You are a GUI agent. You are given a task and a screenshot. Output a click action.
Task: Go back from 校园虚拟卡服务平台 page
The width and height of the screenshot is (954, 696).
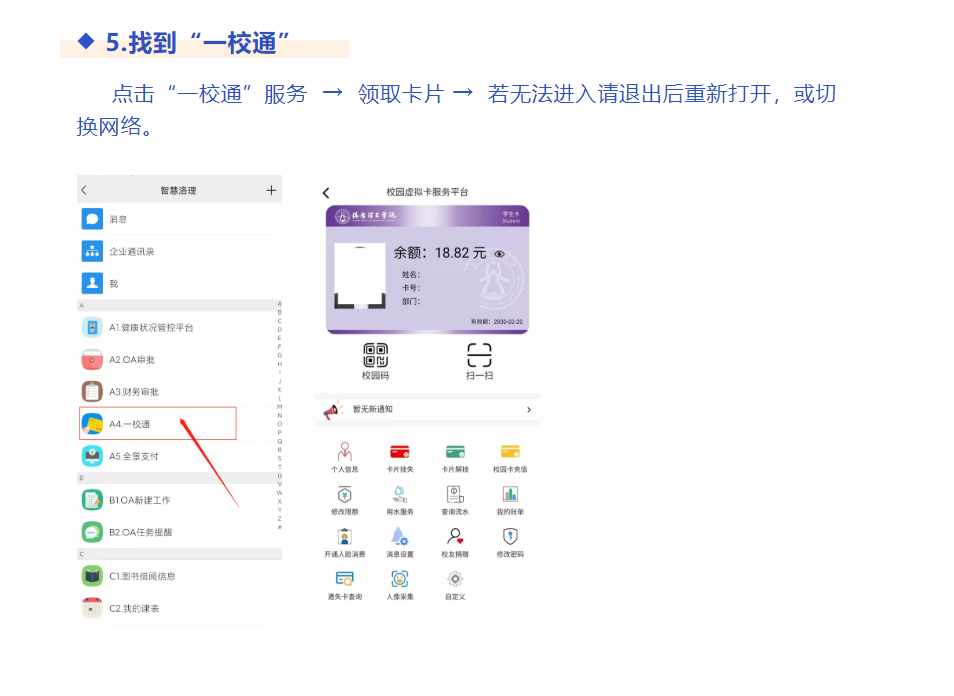pos(326,192)
